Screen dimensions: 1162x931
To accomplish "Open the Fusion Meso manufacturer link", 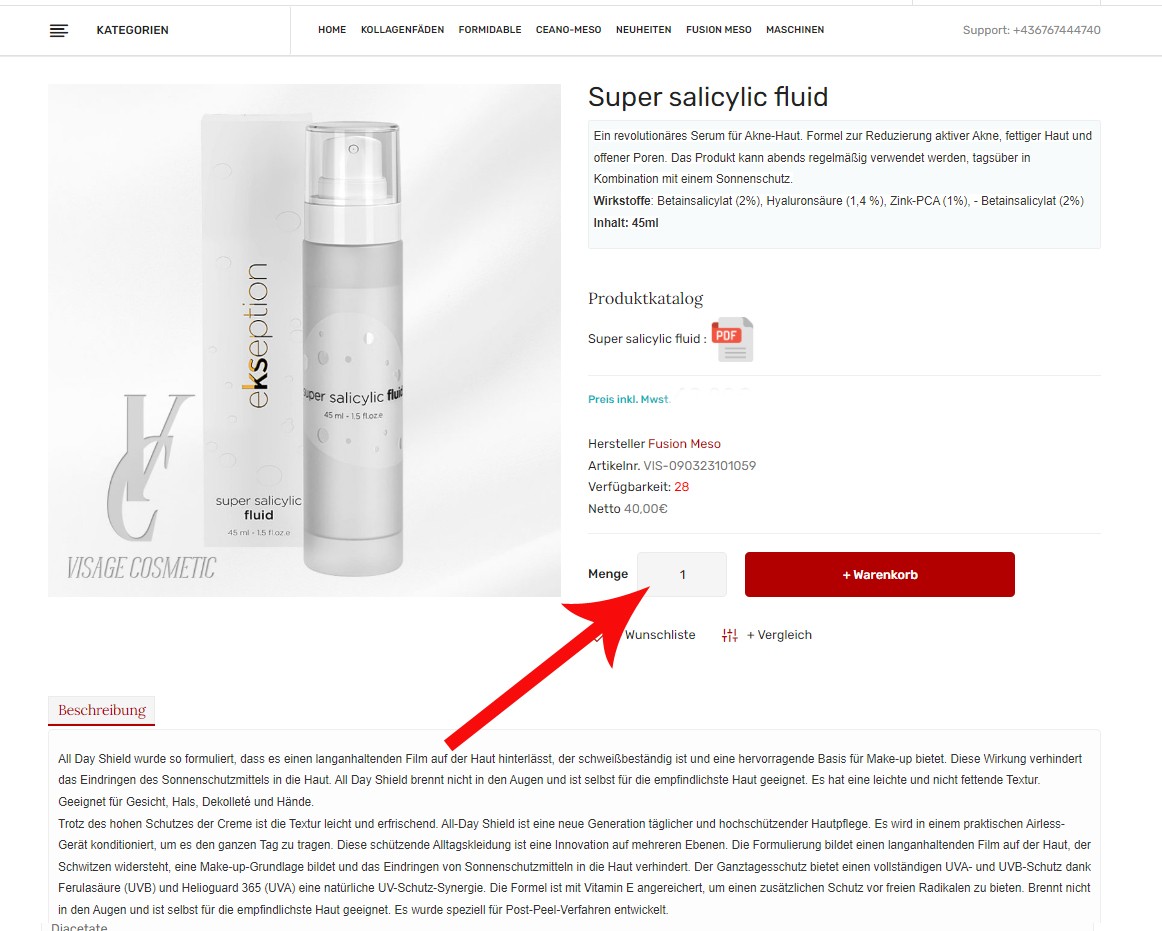I will pos(684,444).
